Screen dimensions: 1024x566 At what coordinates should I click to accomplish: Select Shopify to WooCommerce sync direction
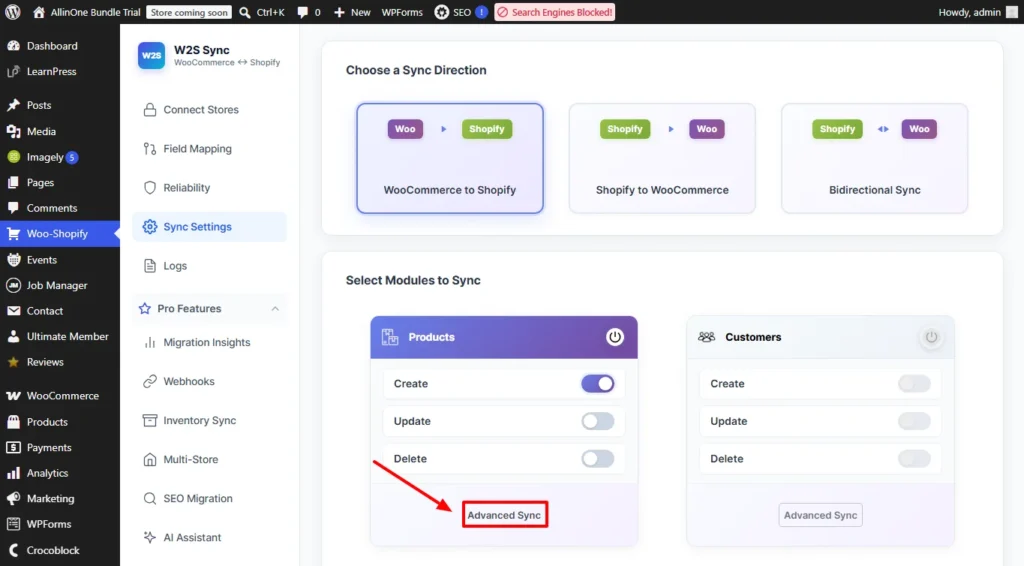tap(662, 158)
